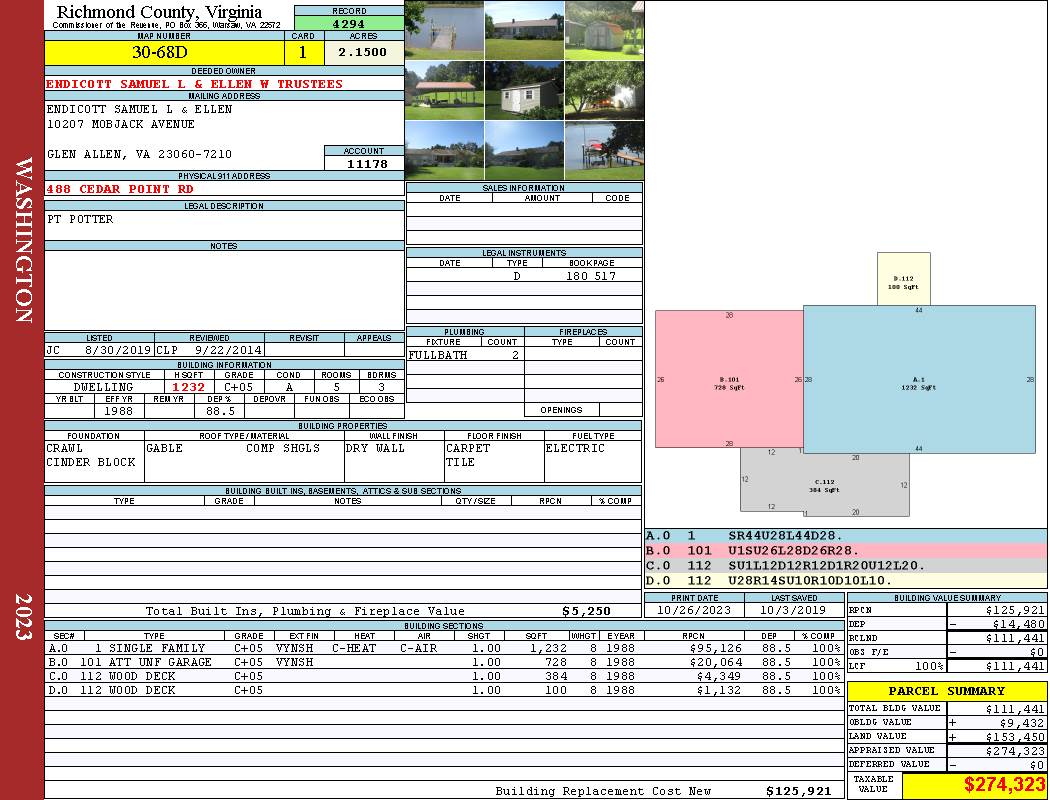Click foundation entry CINDER BLOCK
The width and height of the screenshot is (1050, 800).
coord(91,462)
